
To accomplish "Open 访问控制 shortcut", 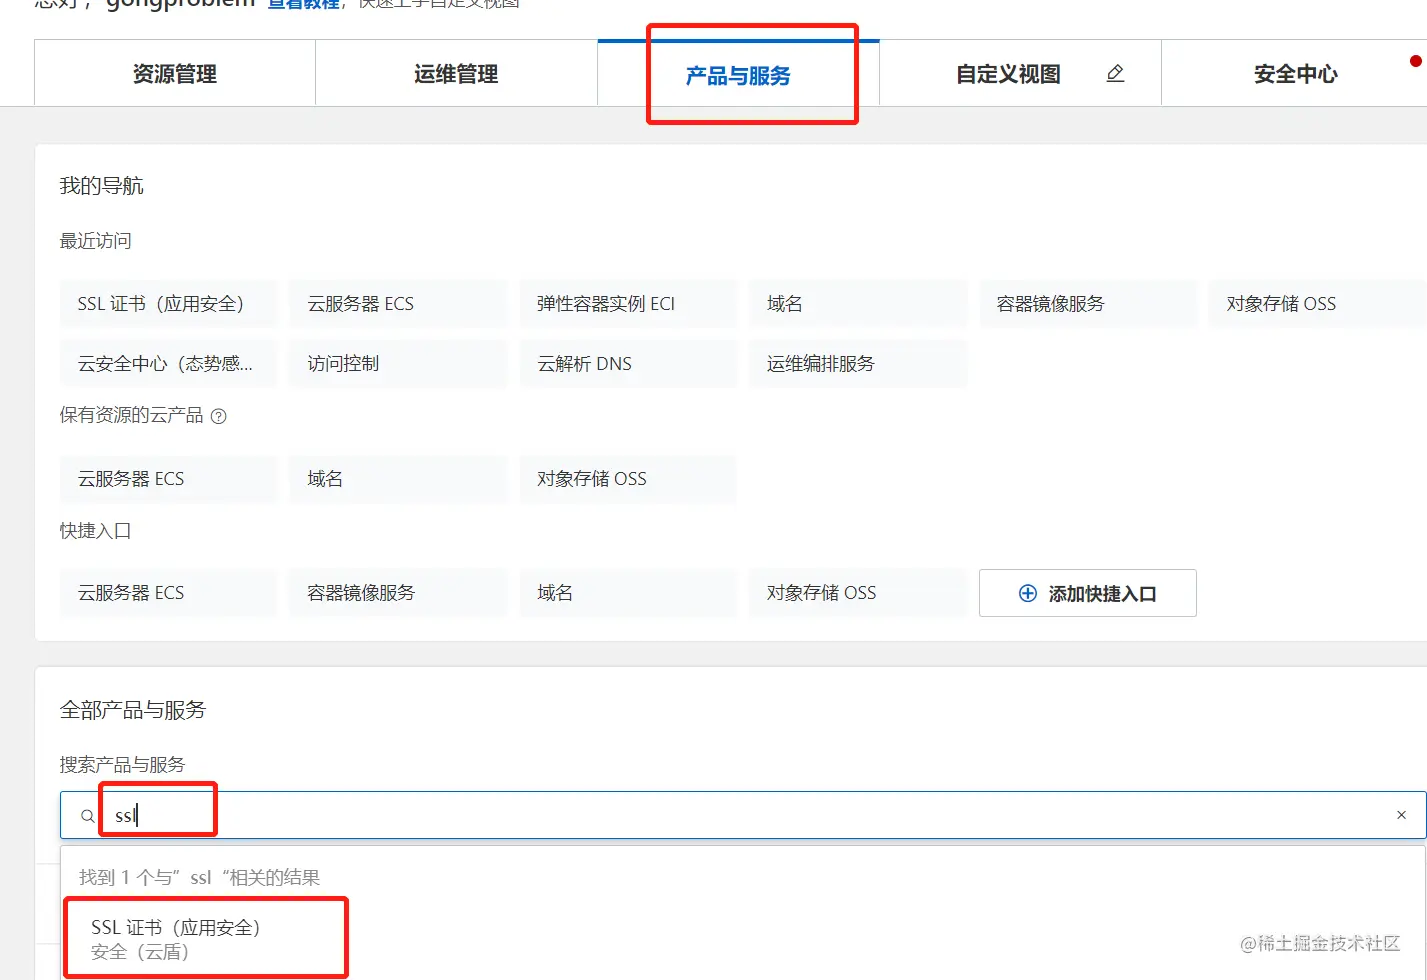I will click(398, 364).
